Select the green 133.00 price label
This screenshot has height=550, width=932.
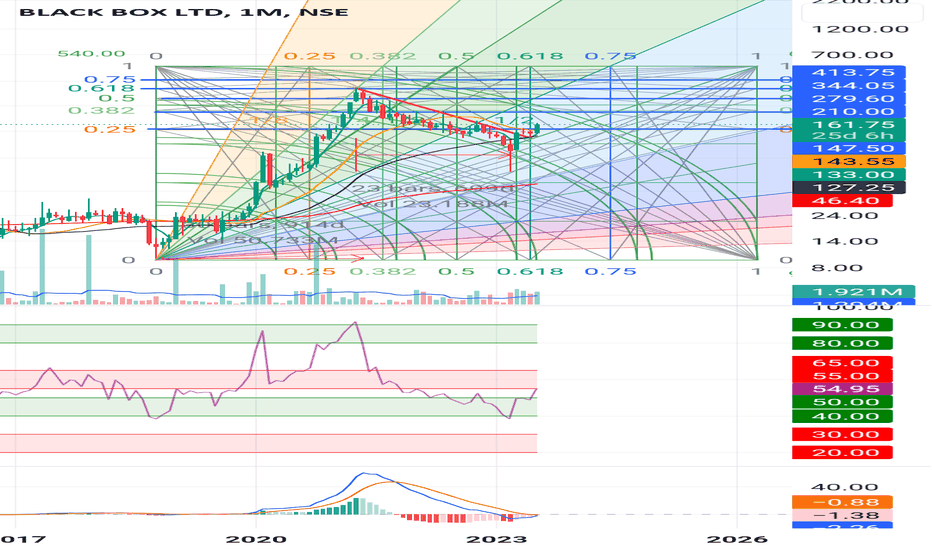coord(848,175)
